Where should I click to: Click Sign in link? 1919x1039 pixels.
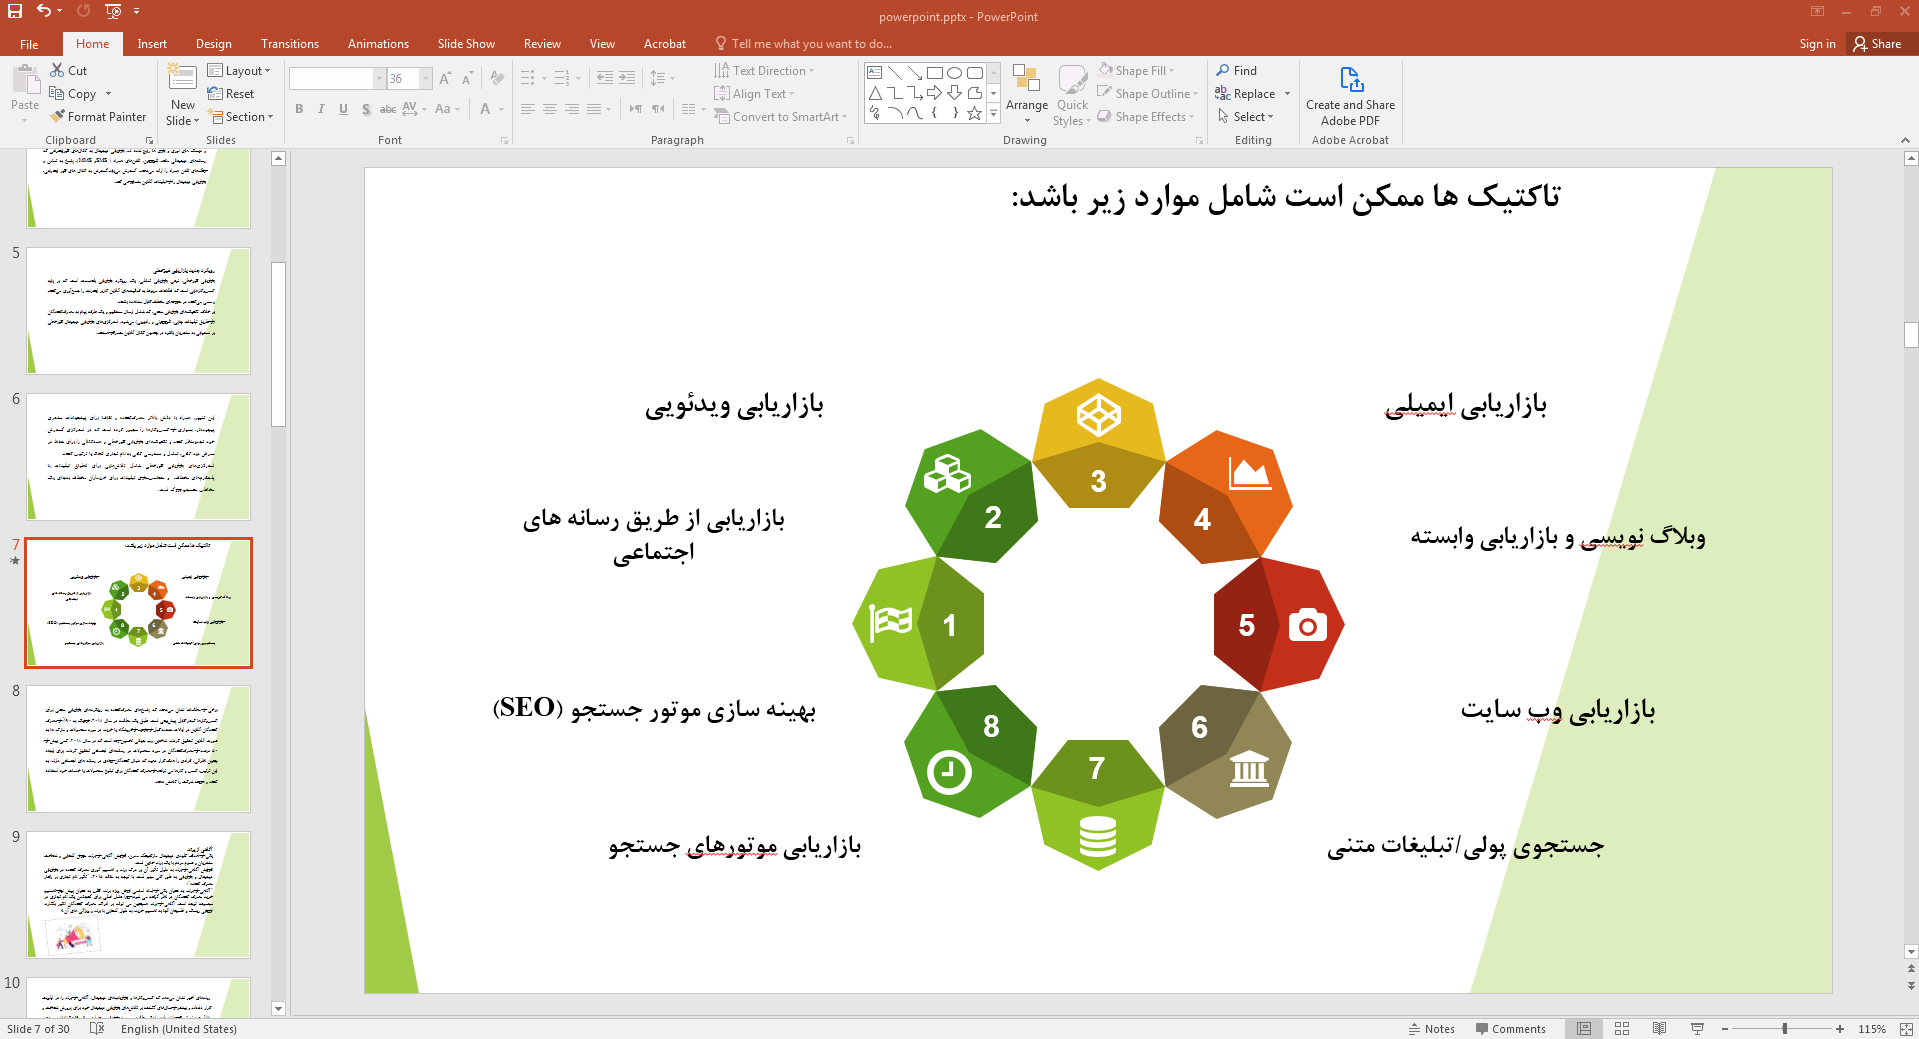pos(1817,44)
